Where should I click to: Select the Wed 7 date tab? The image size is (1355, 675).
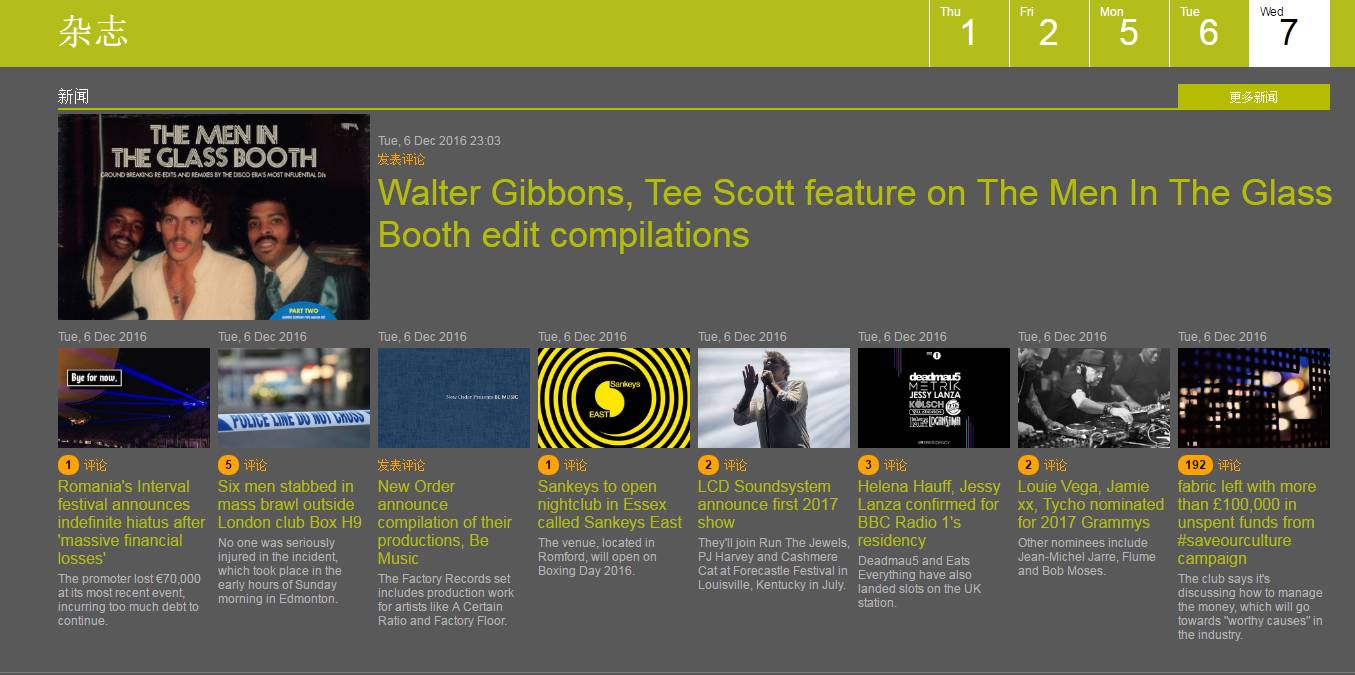pyautogui.click(x=1288, y=33)
